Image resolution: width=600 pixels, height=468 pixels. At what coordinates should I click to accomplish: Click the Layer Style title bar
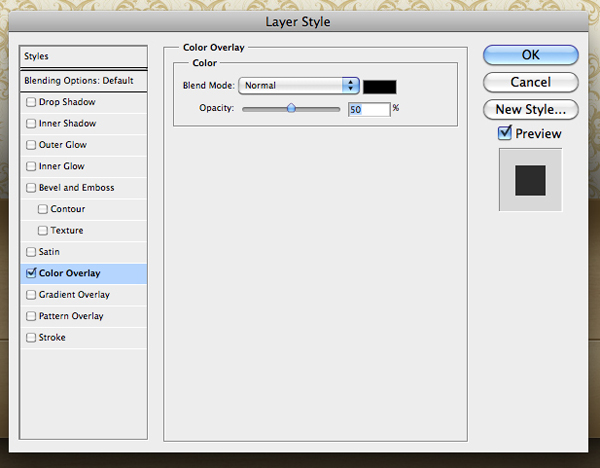[298, 21]
